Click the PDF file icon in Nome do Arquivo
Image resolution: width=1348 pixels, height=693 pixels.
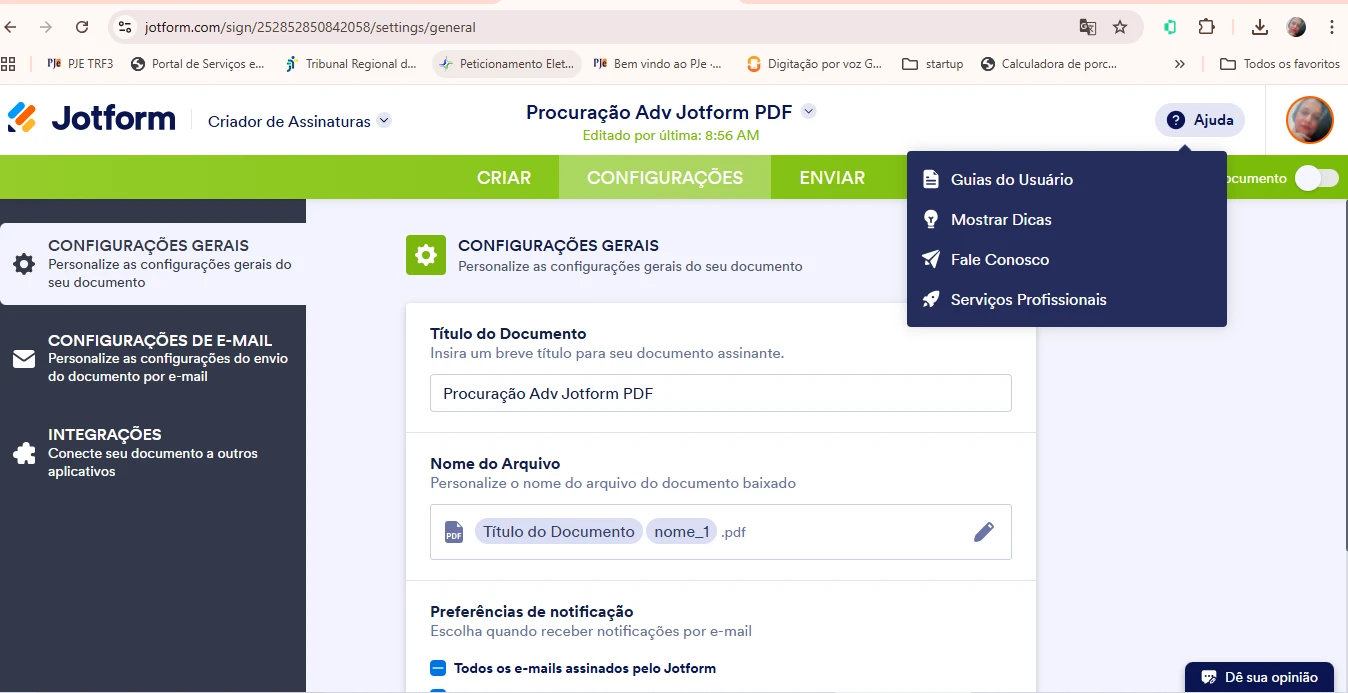pyautogui.click(x=452, y=531)
